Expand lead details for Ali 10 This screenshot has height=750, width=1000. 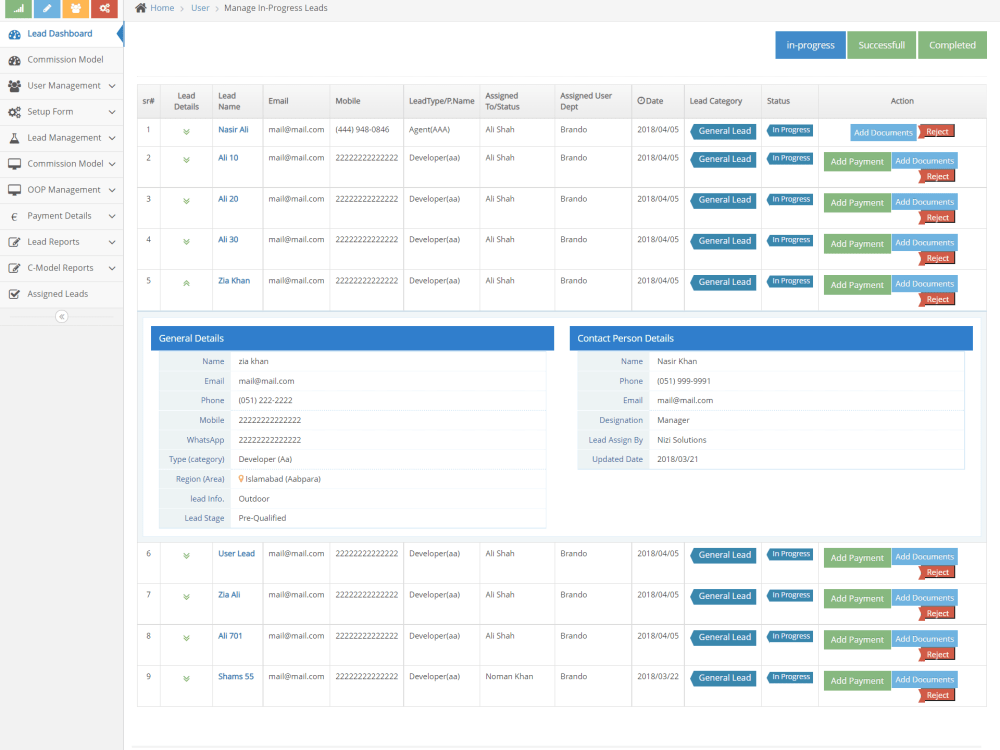[186, 160]
